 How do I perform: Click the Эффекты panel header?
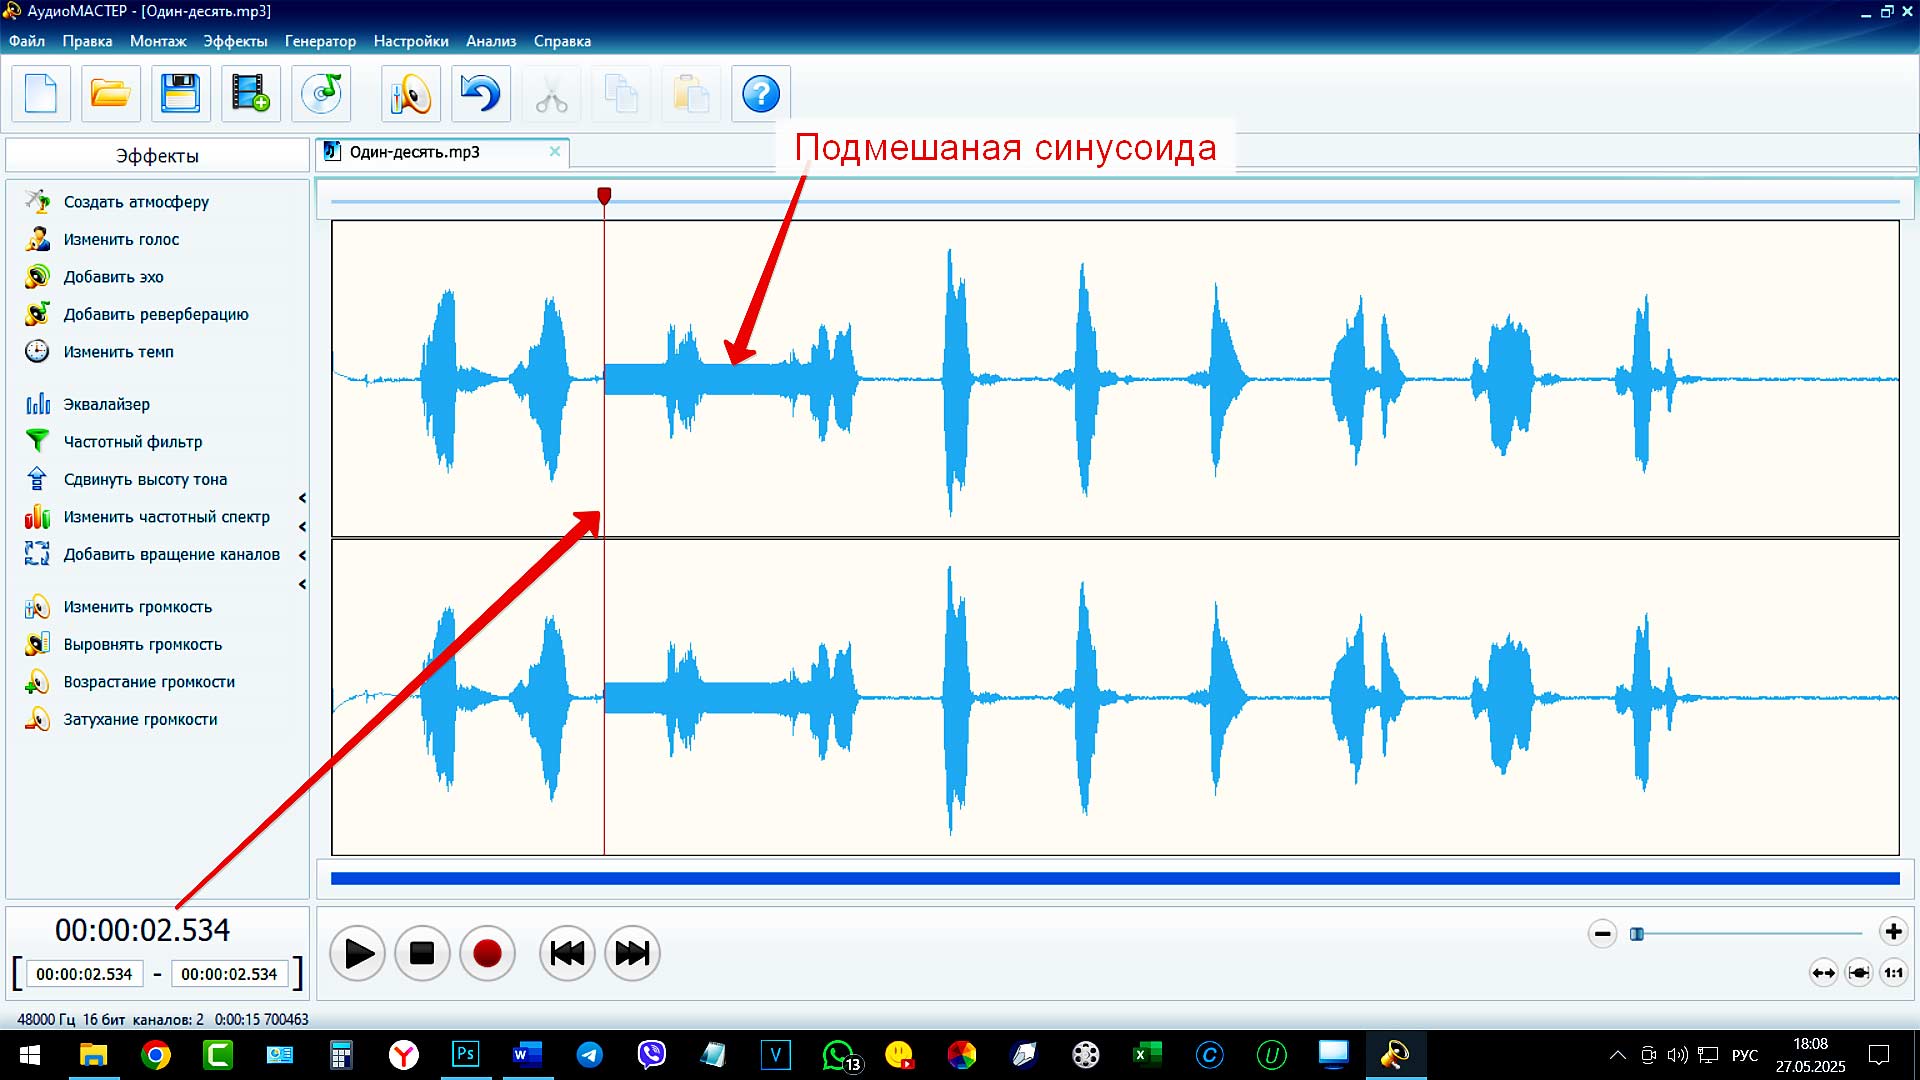click(x=157, y=156)
